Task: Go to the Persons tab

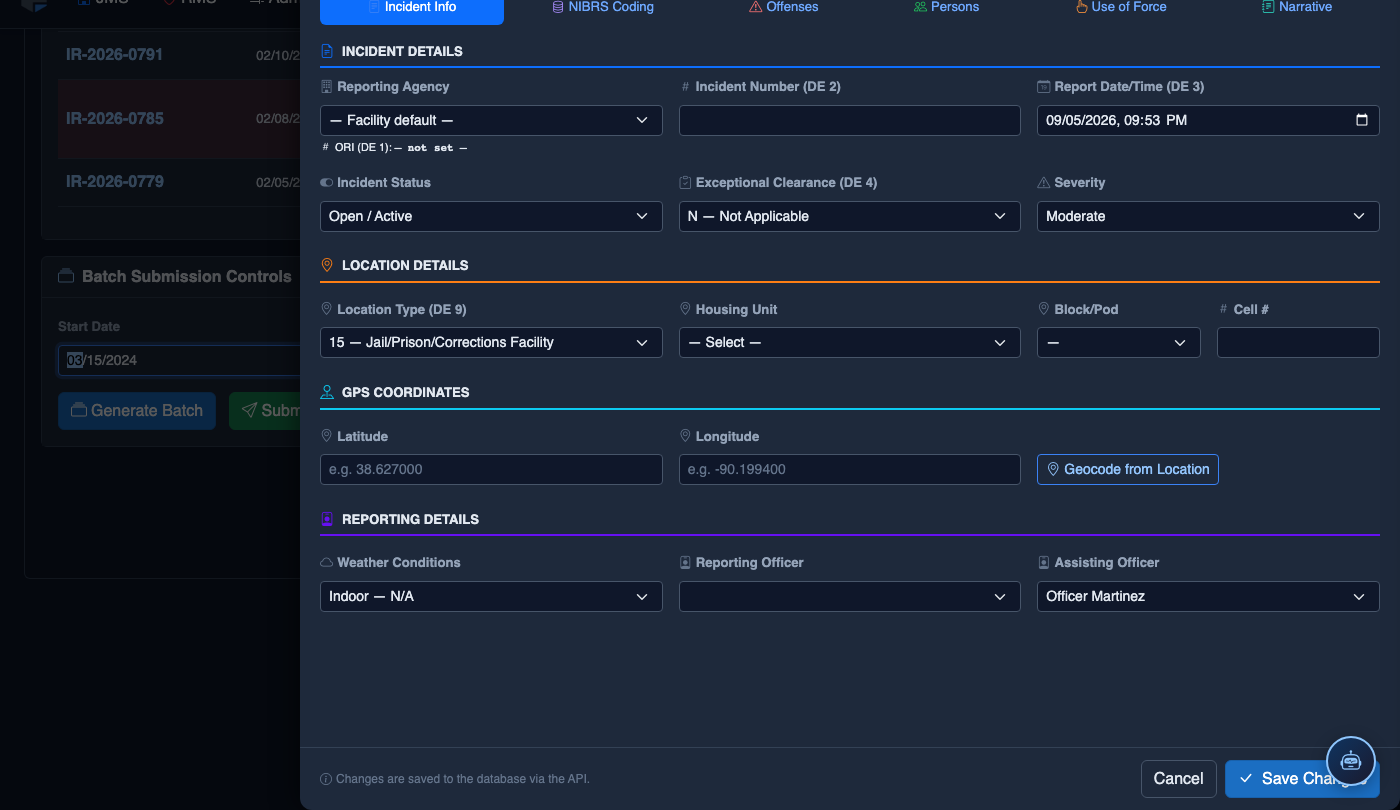Action: pyautogui.click(x=946, y=7)
